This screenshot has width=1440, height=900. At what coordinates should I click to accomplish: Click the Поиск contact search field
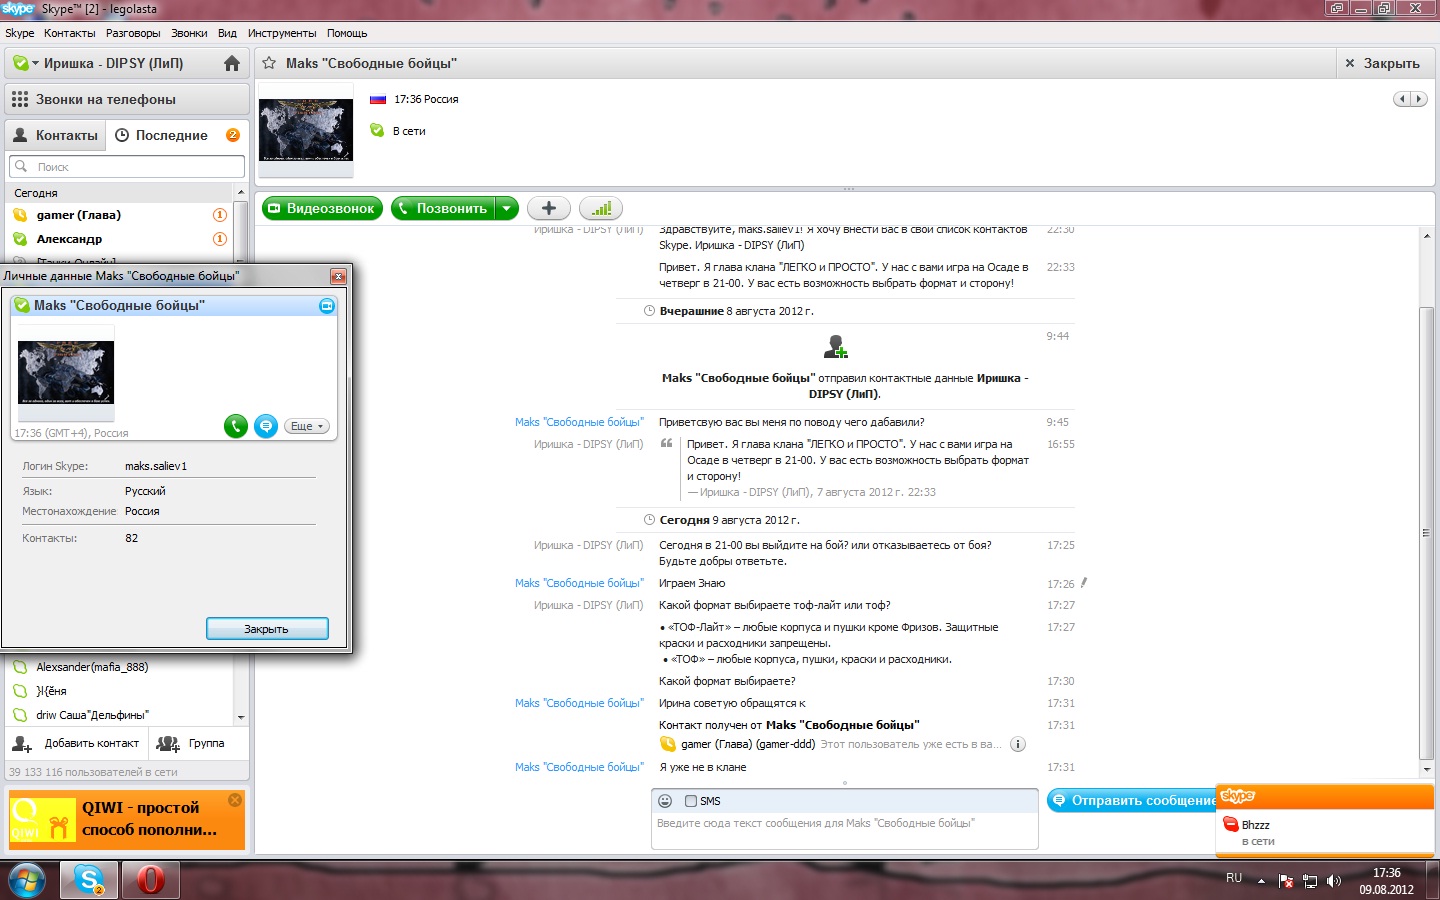tap(127, 167)
